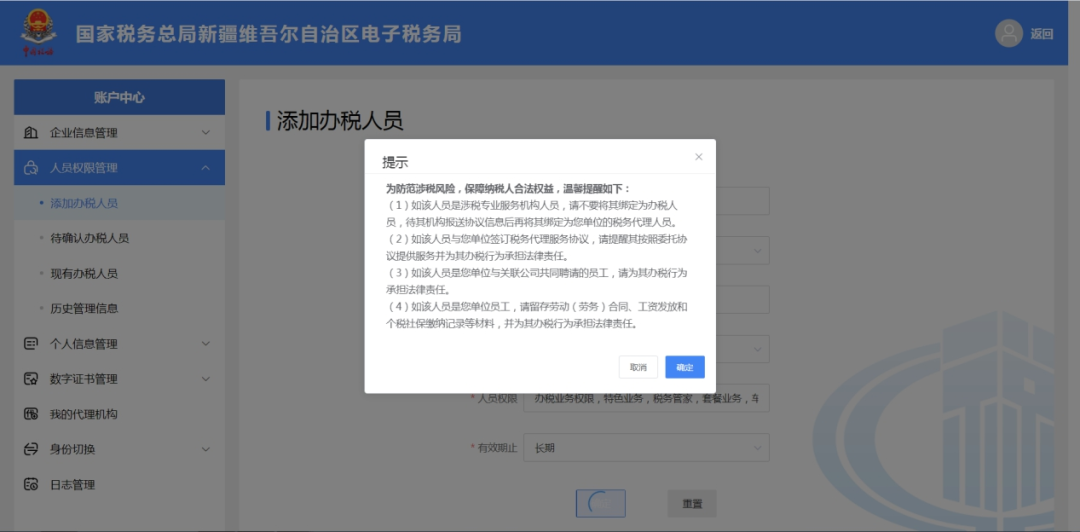This screenshot has width=1080, height=532.
Task: Expand 个人信息管理 chevron
Action: 205,343
